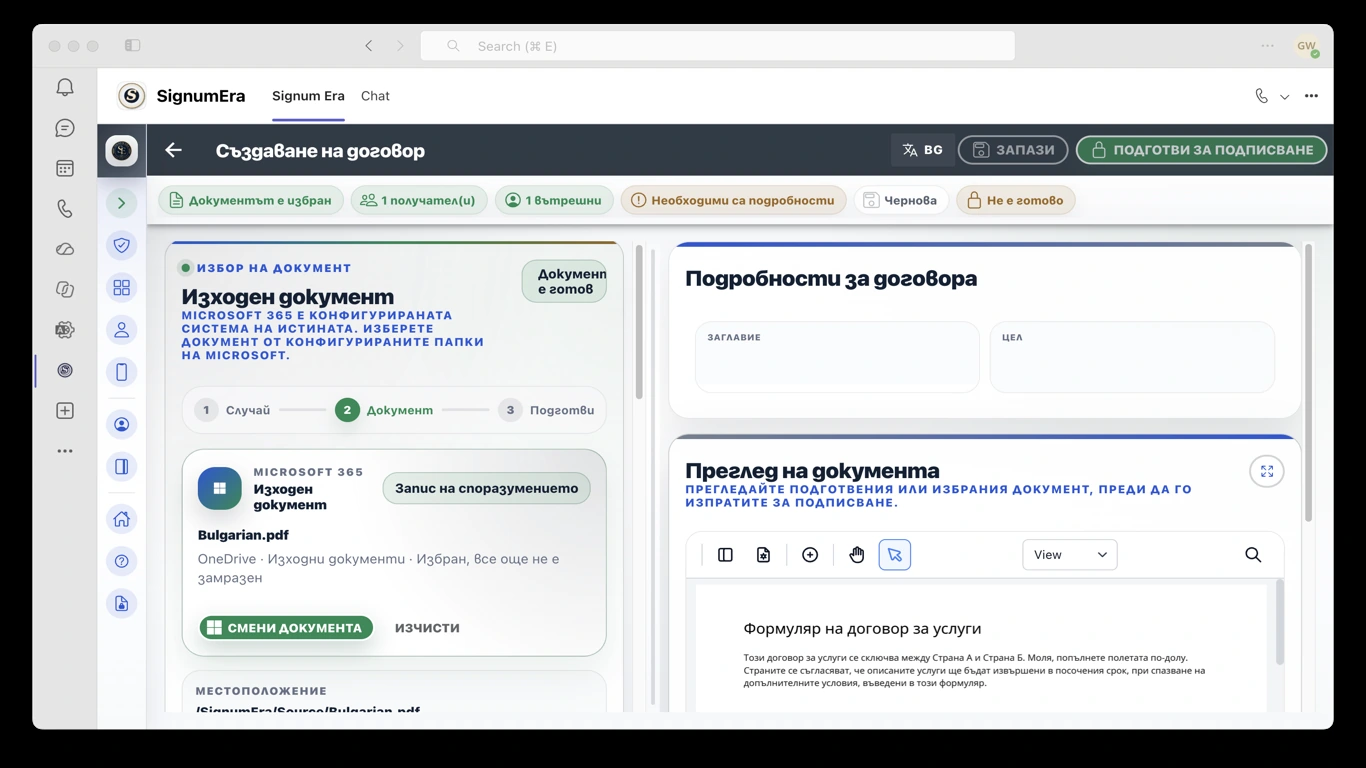This screenshot has height=768, width=1366.
Task: Open the Copilot icon in Teams sidebar
Action: (65, 289)
